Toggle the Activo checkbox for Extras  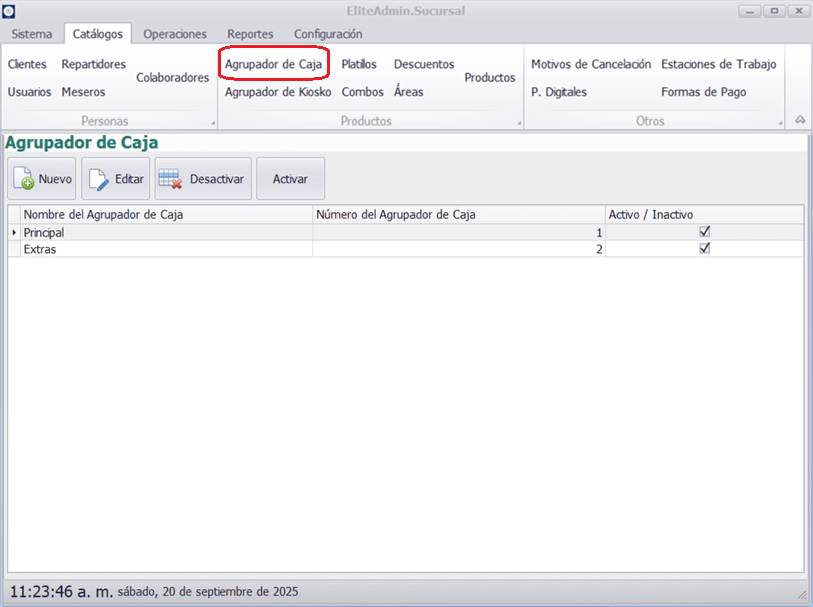point(705,249)
